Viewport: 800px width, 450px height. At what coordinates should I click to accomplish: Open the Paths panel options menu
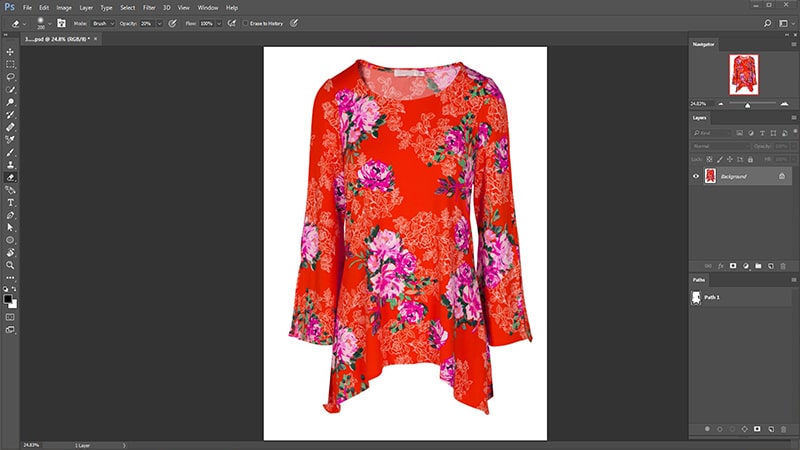793,280
